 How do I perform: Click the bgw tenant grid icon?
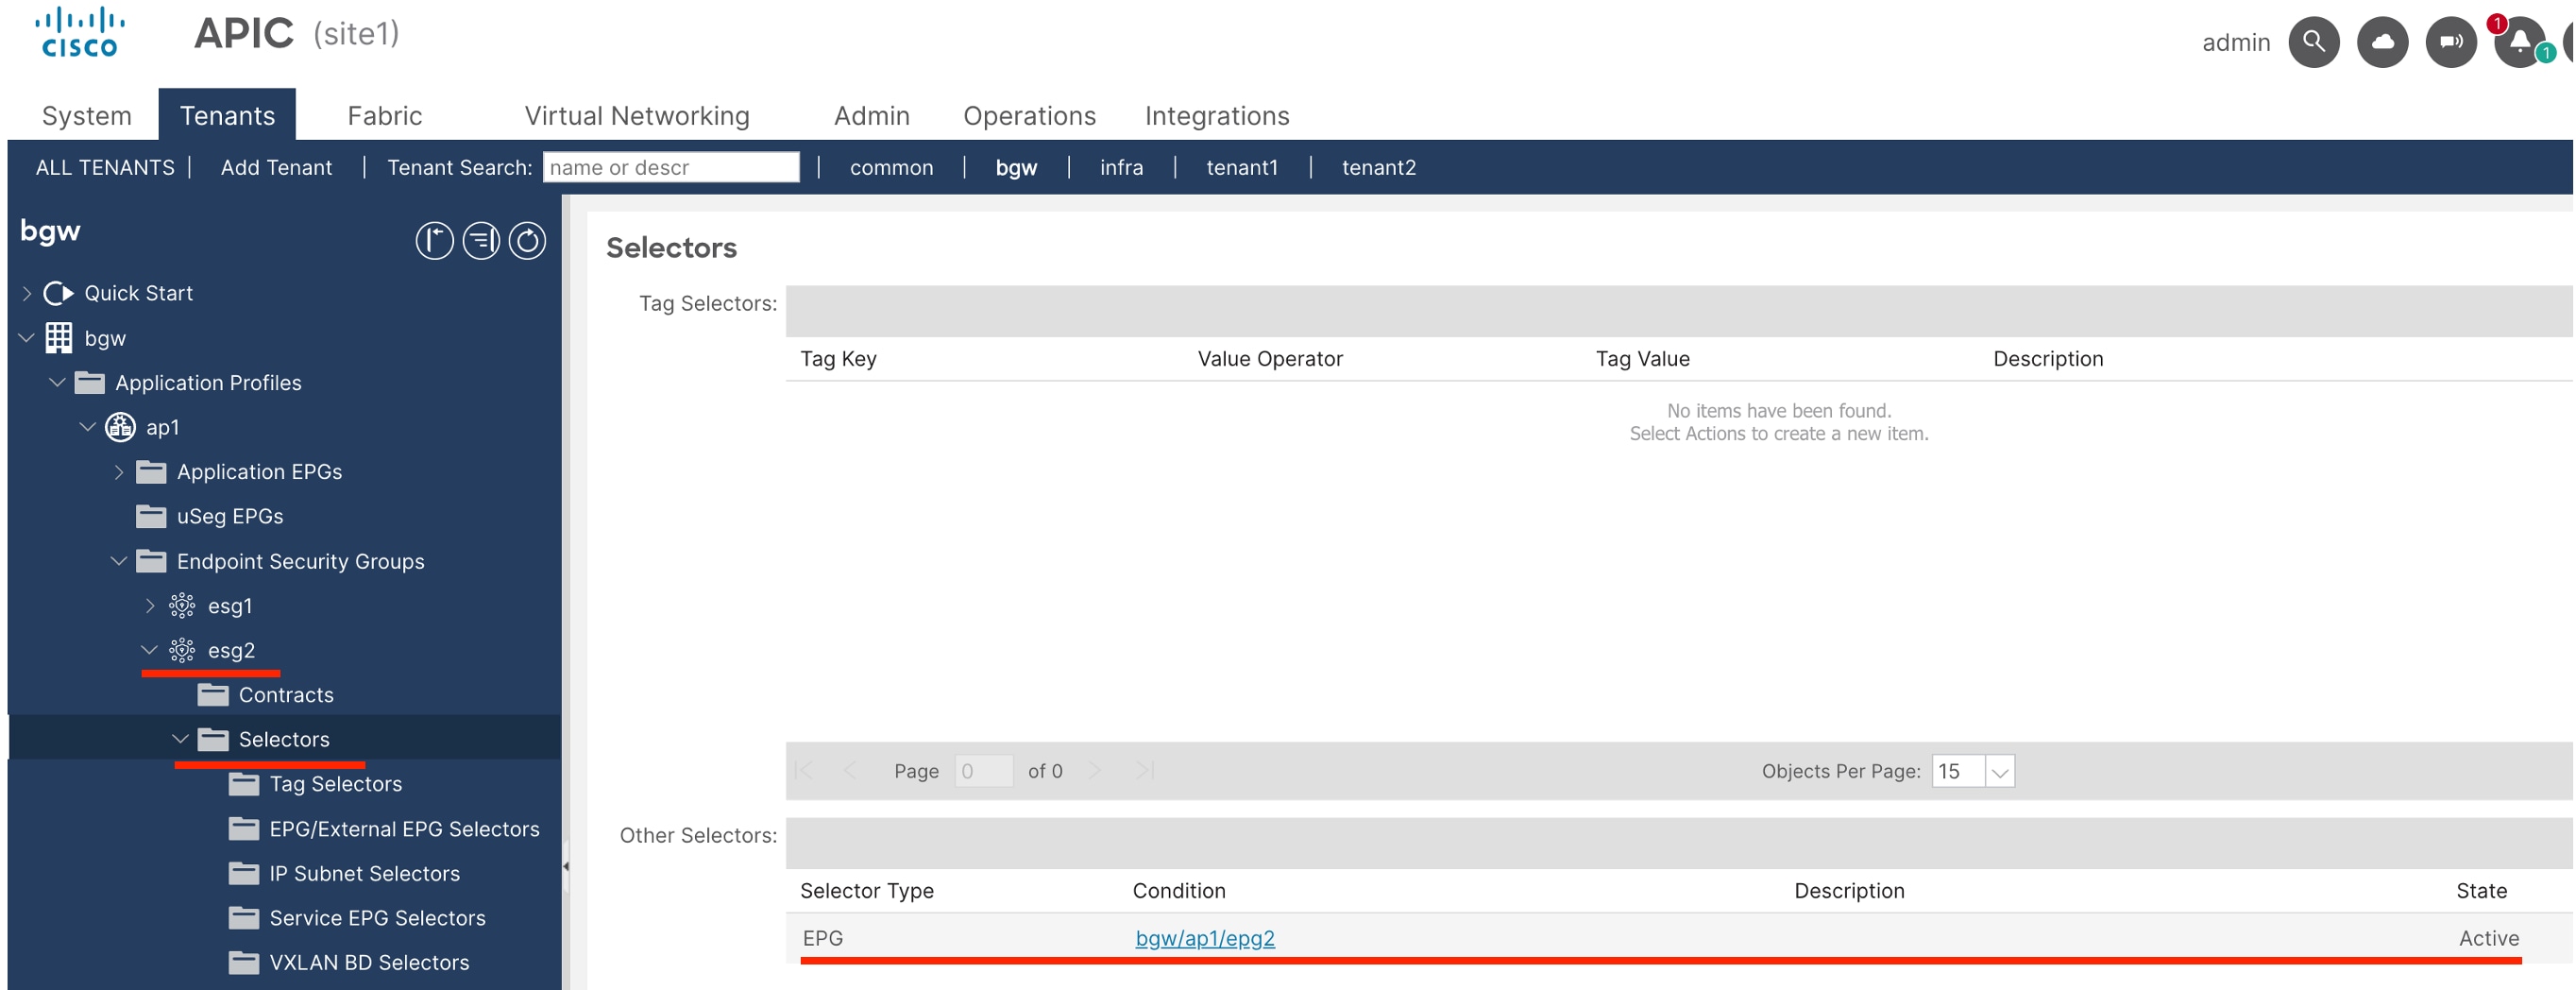click(59, 338)
